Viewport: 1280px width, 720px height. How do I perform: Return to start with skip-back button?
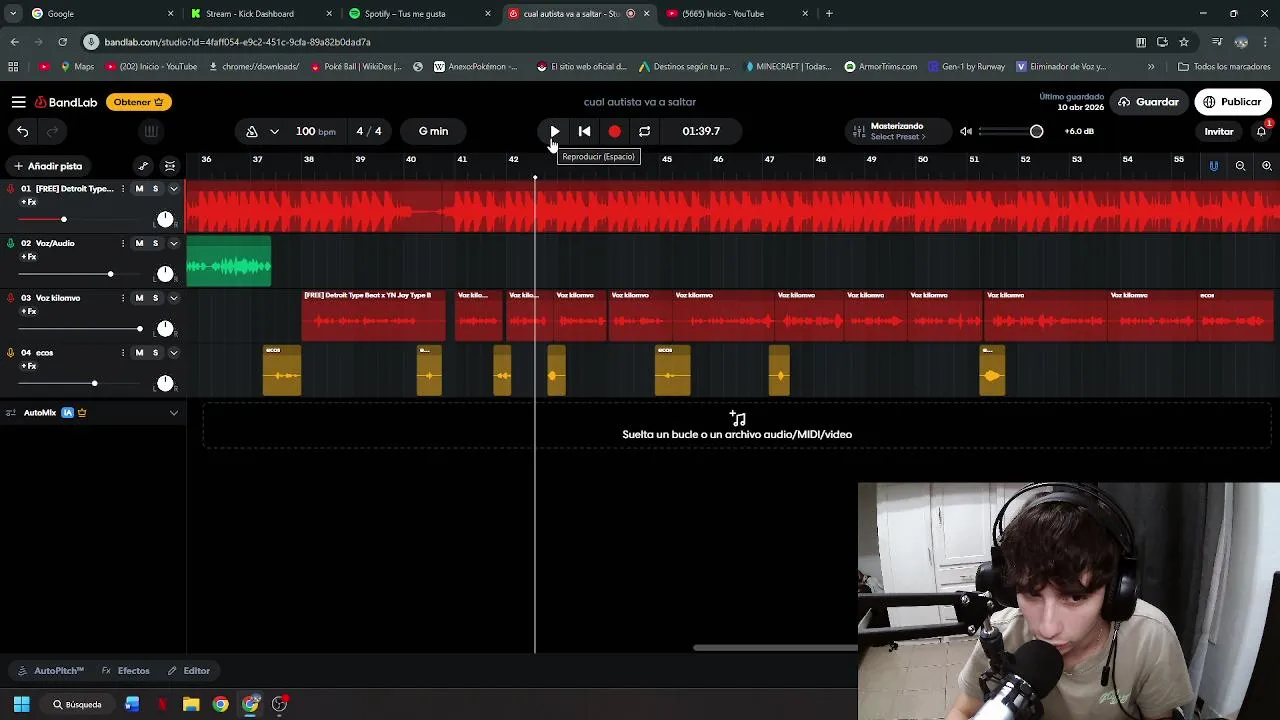coord(585,131)
